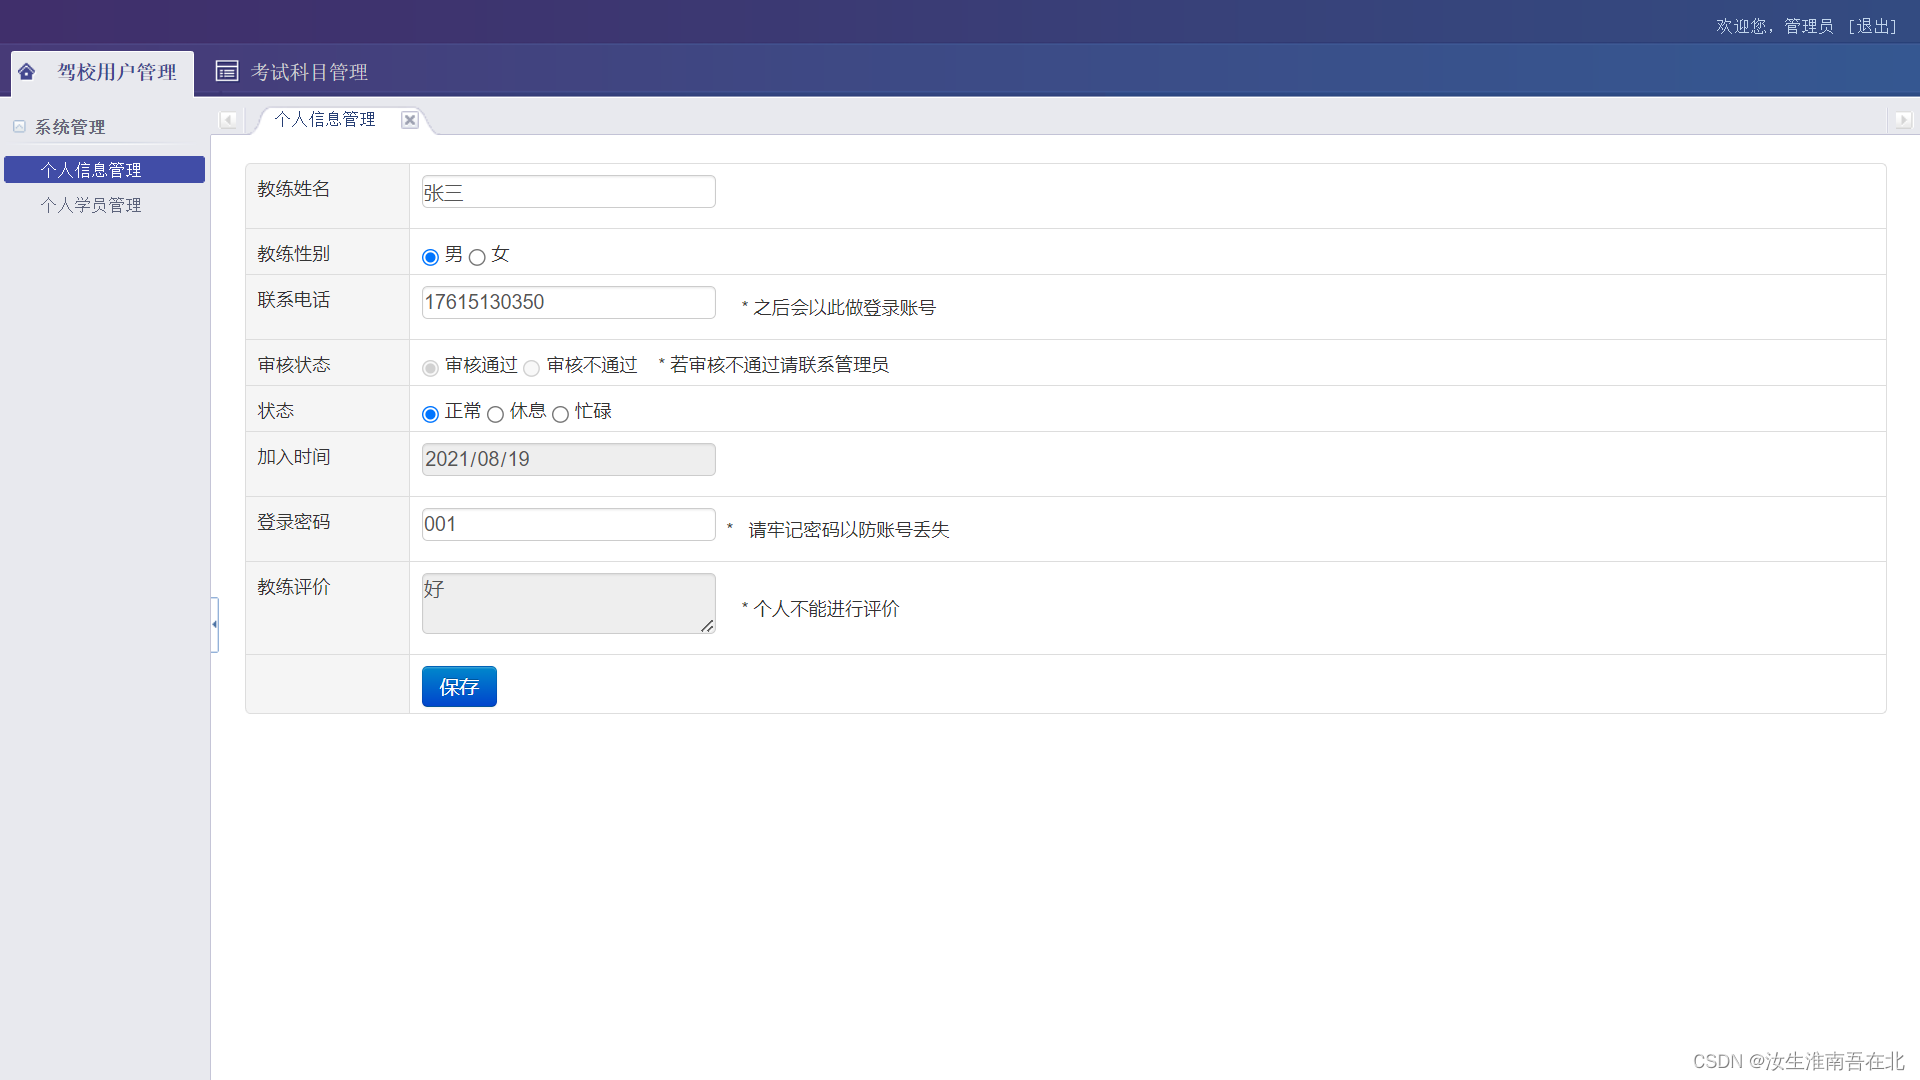Click the tab scroll-right arrow icon
The width and height of the screenshot is (1920, 1080).
(1902, 120)
